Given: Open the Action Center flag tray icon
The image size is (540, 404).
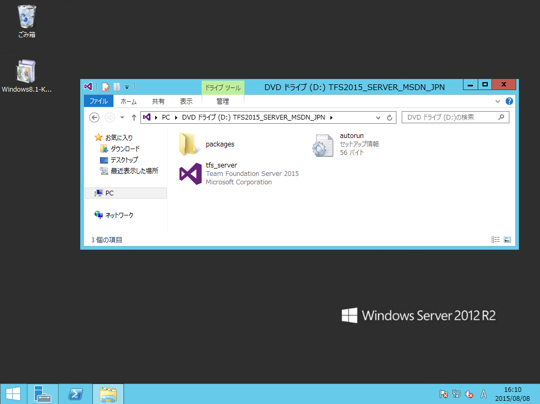Looking at the screenshot, I should point(444,394).
